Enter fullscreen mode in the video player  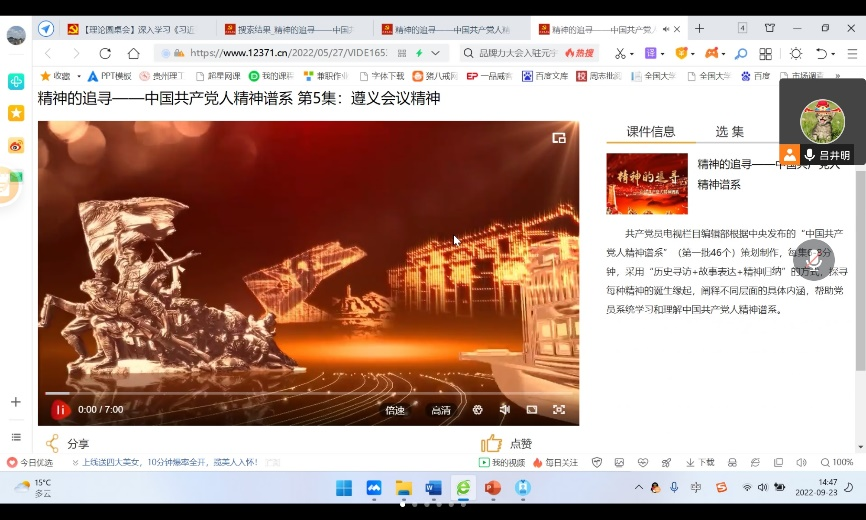pyautogui.click(x=559, y=409)
